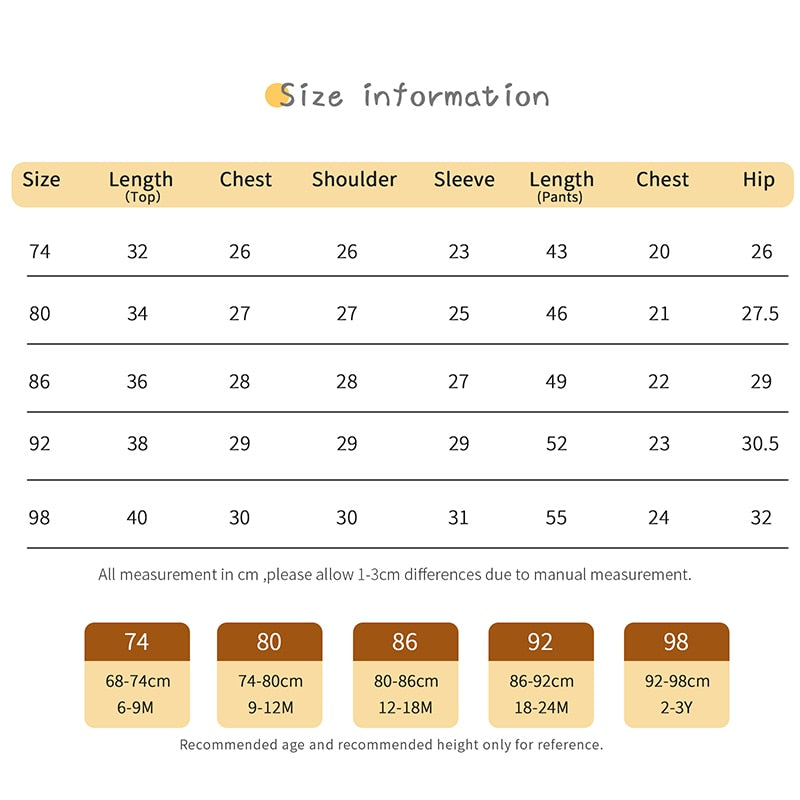This screenshot has height=800, width=800.
Task: Select the Size column header
Action: [x=41, y=180]
